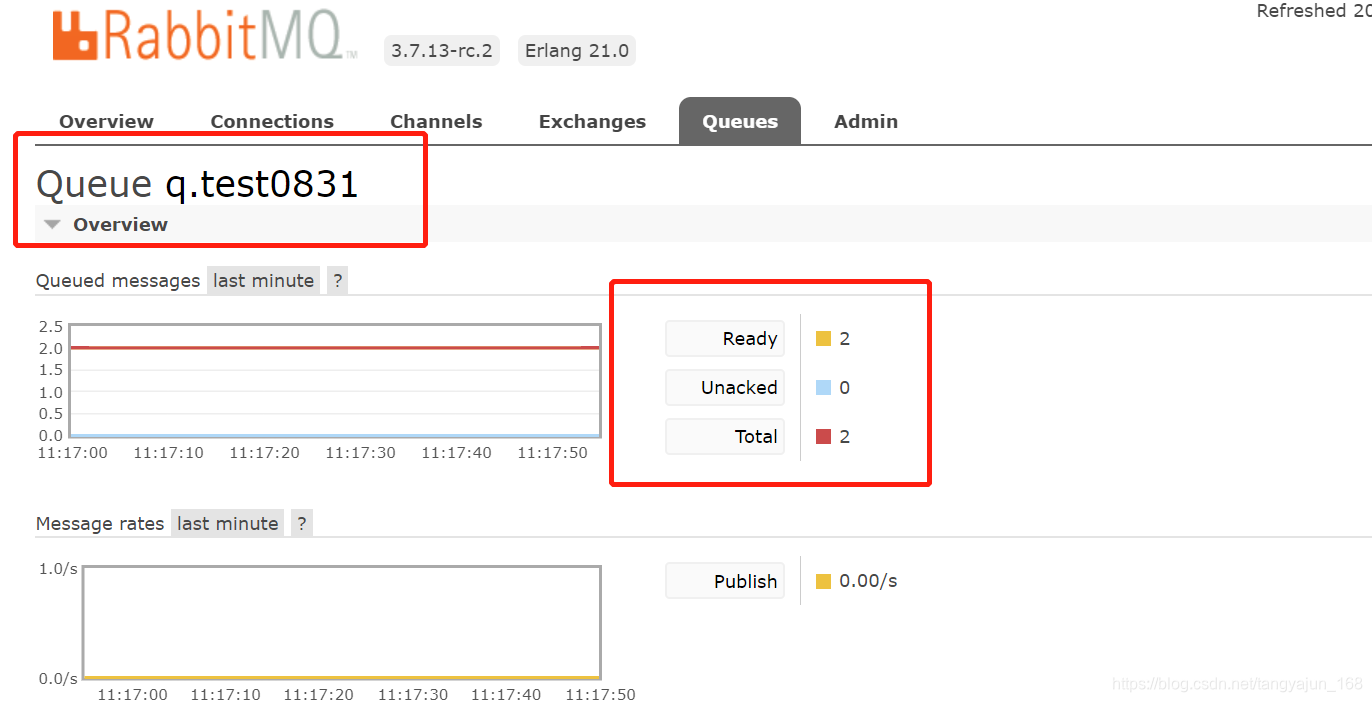Image resolution: width=1372 pixels, height=702 pixels.
Task: Click the Total legend label
Action: (725, 437)
